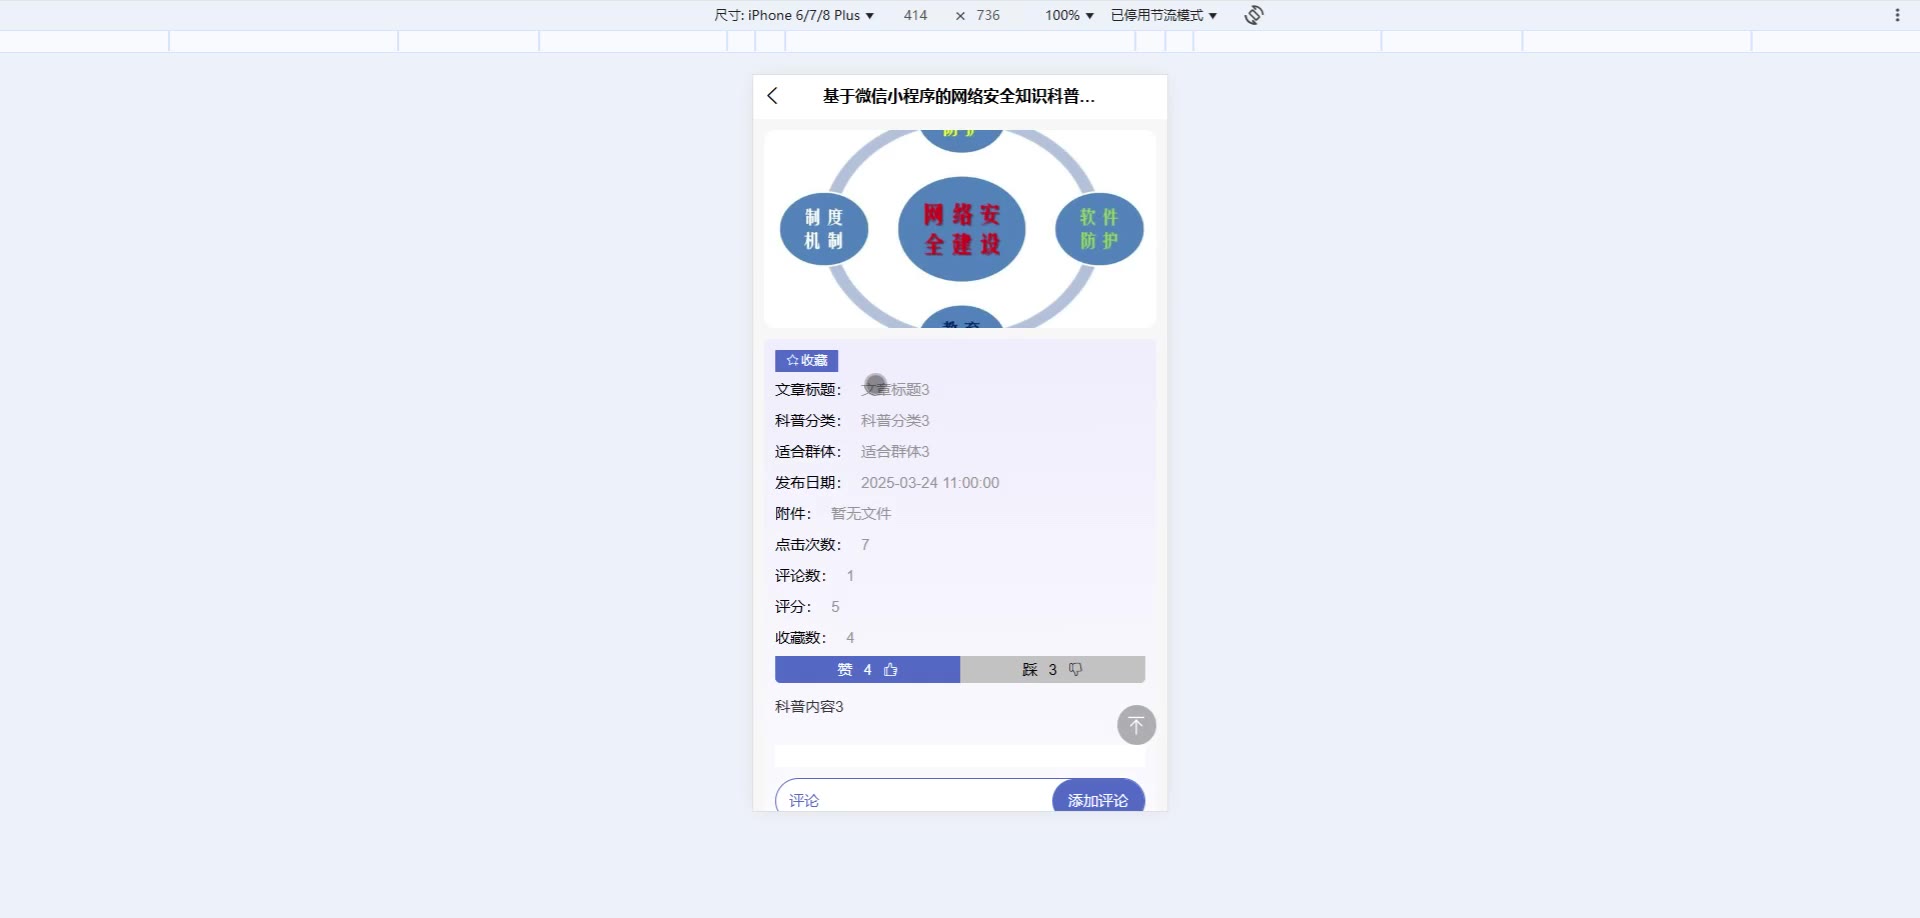Image resolution: width=1920 pixels, height=918 pixels.
Task: Tap the gray back-to-top arrow button
Action: coord(1136,725)
